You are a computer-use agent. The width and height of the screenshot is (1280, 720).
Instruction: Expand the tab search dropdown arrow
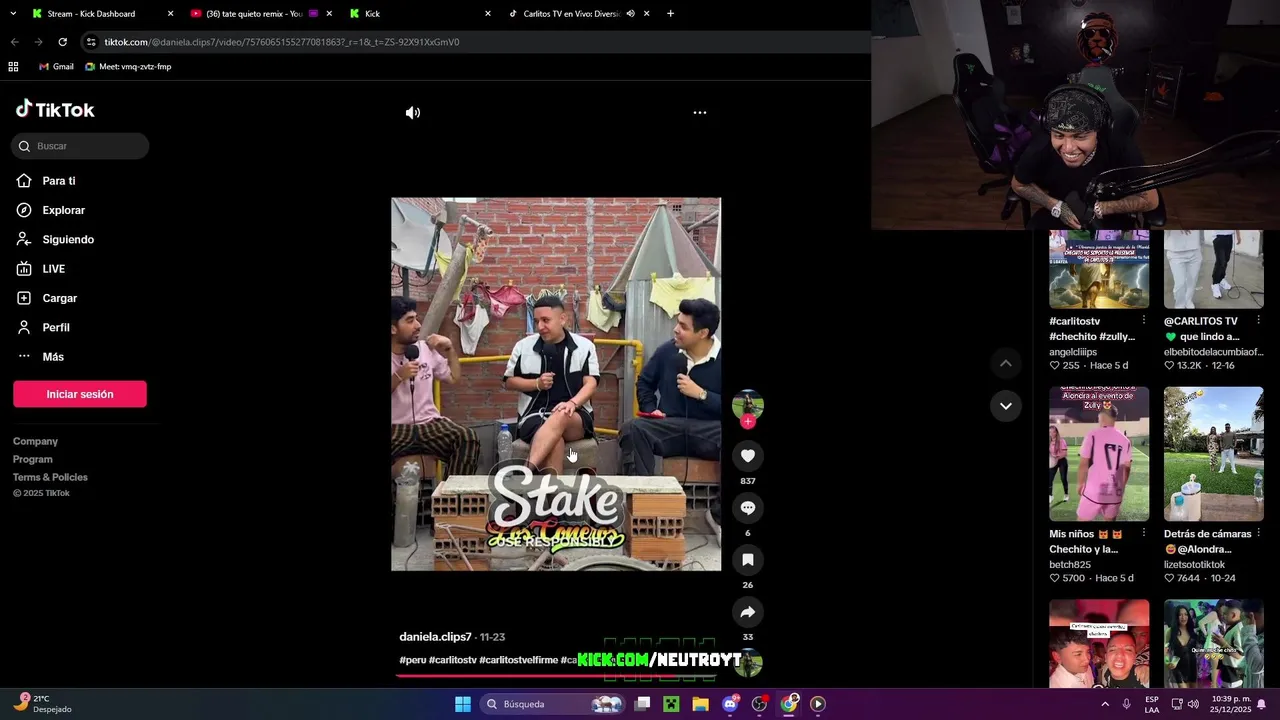click(x=13, y=14)
